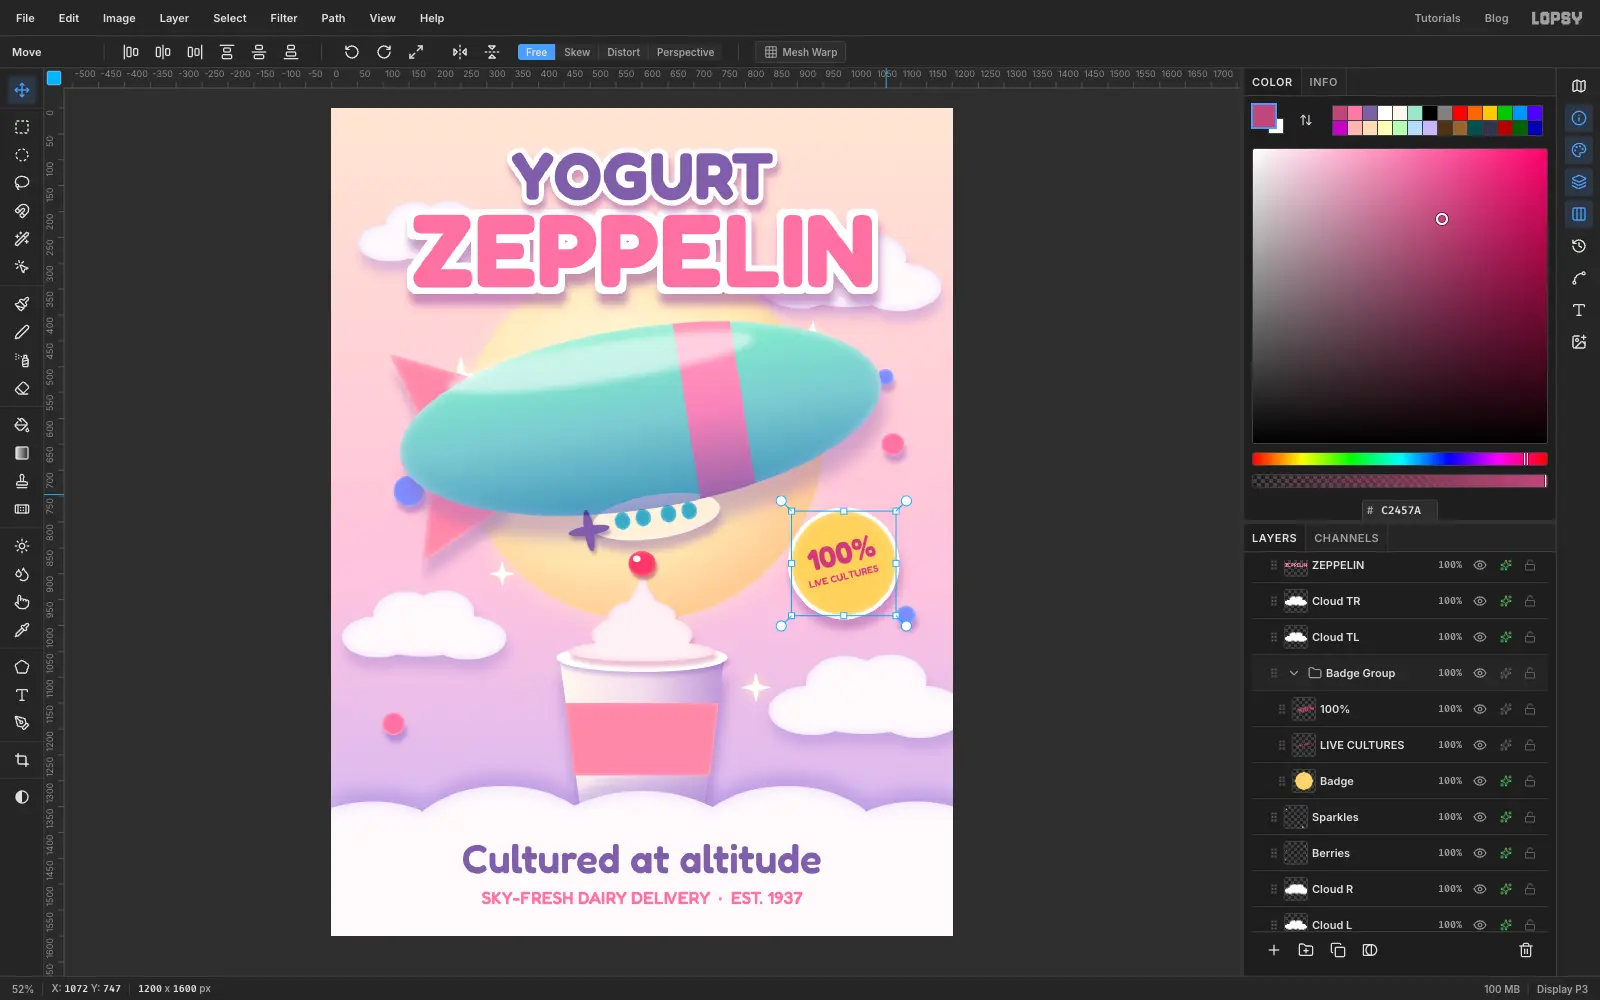Select Skew transform mode

coord(577,52)
